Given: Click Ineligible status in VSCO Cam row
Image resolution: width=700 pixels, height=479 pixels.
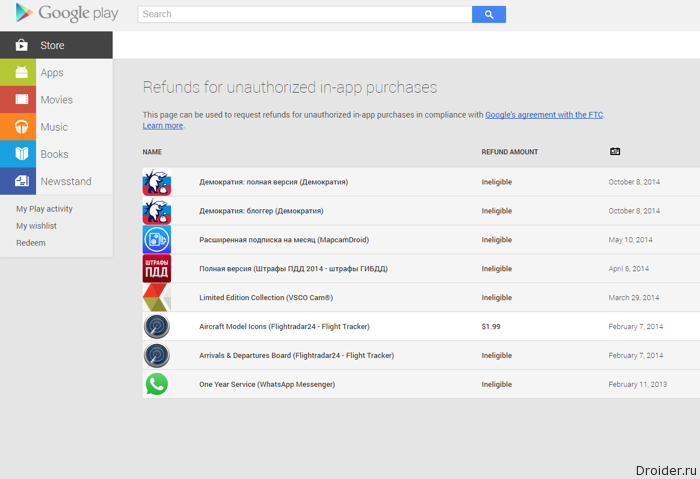Looking at the screenshot, I should (496, 297).
